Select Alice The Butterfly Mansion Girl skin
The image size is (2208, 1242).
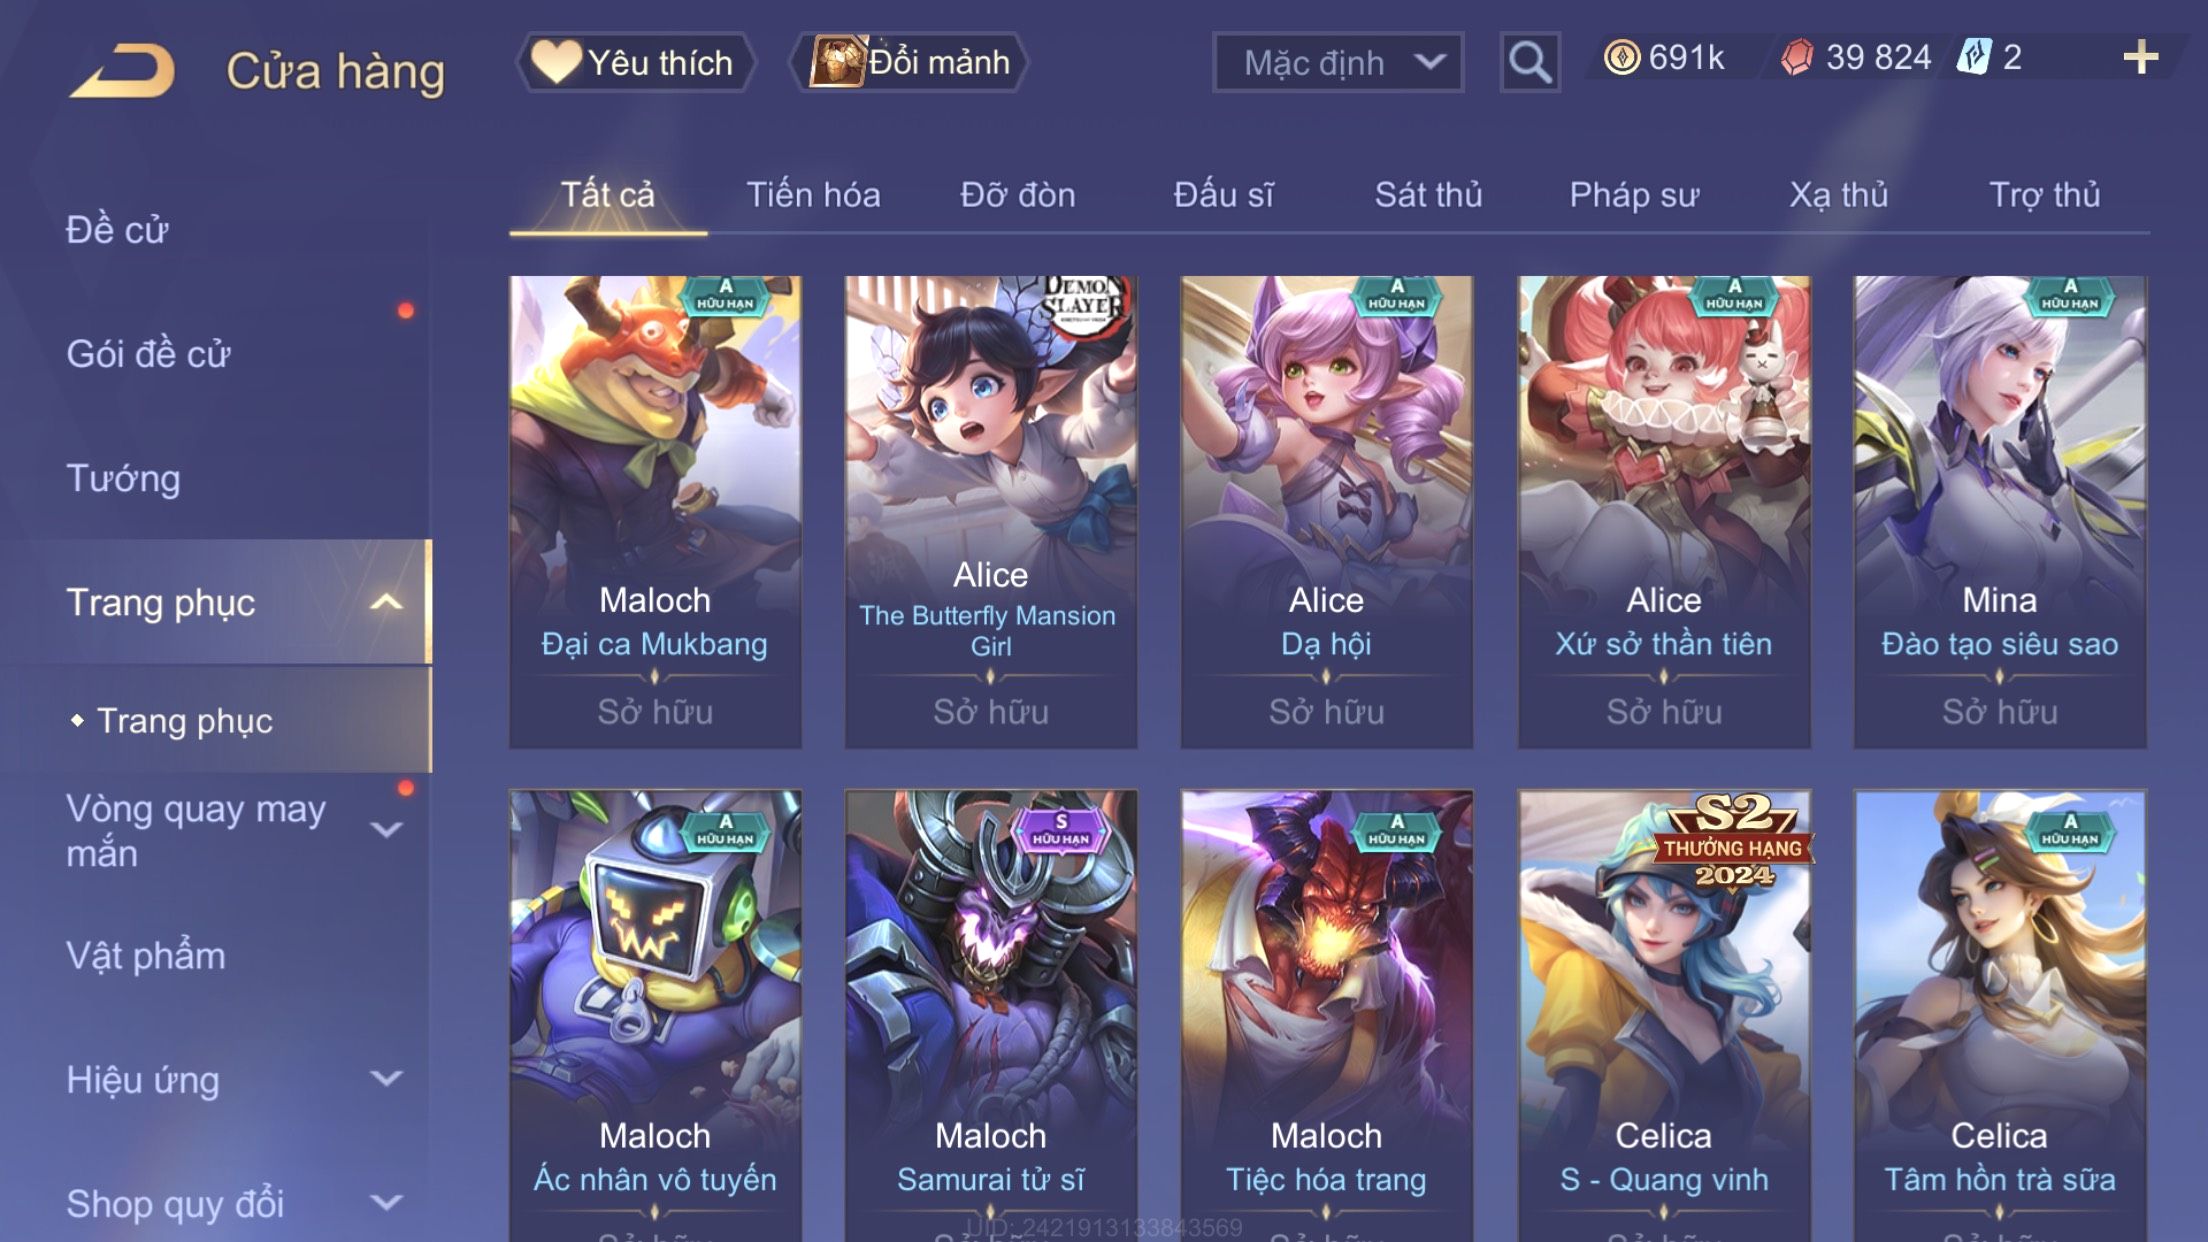click(x=991, y=512)
